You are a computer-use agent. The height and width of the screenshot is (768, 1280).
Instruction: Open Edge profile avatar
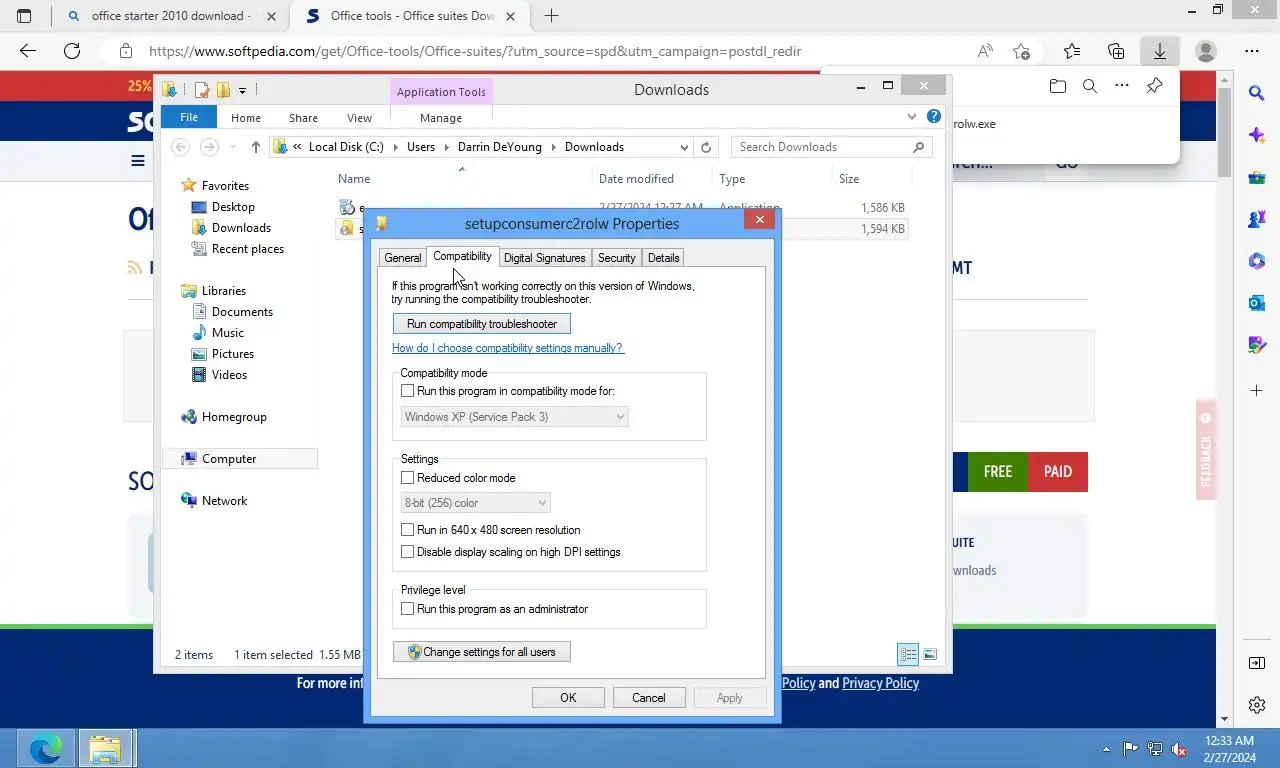tap(1206, 51)
